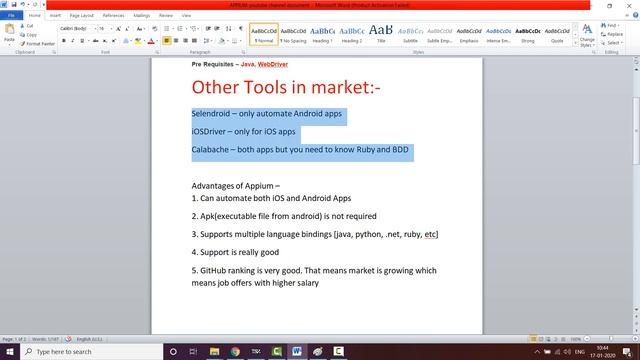Image resolution: width=640 pixels, height=360 pixels.
Task: Center align the paragraph
Action: 176,41
